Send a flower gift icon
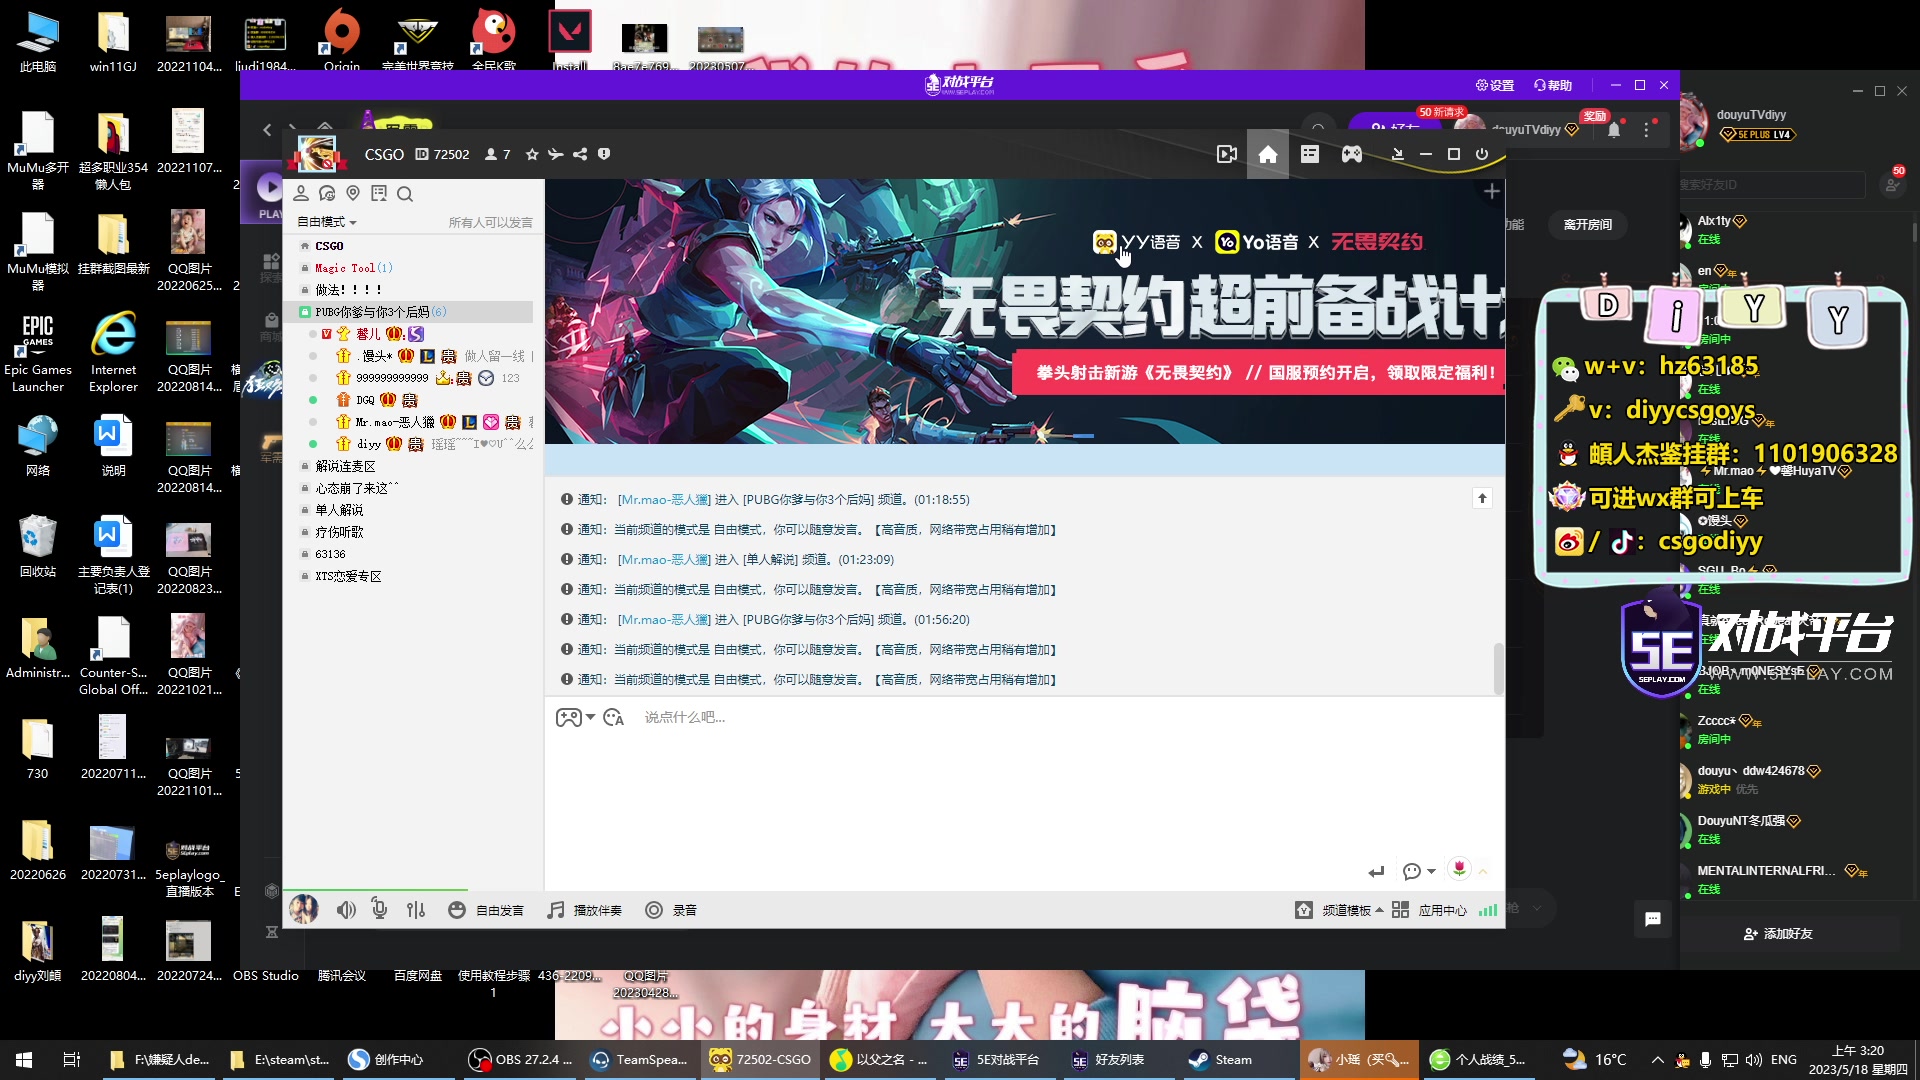 coord(1459,869)
